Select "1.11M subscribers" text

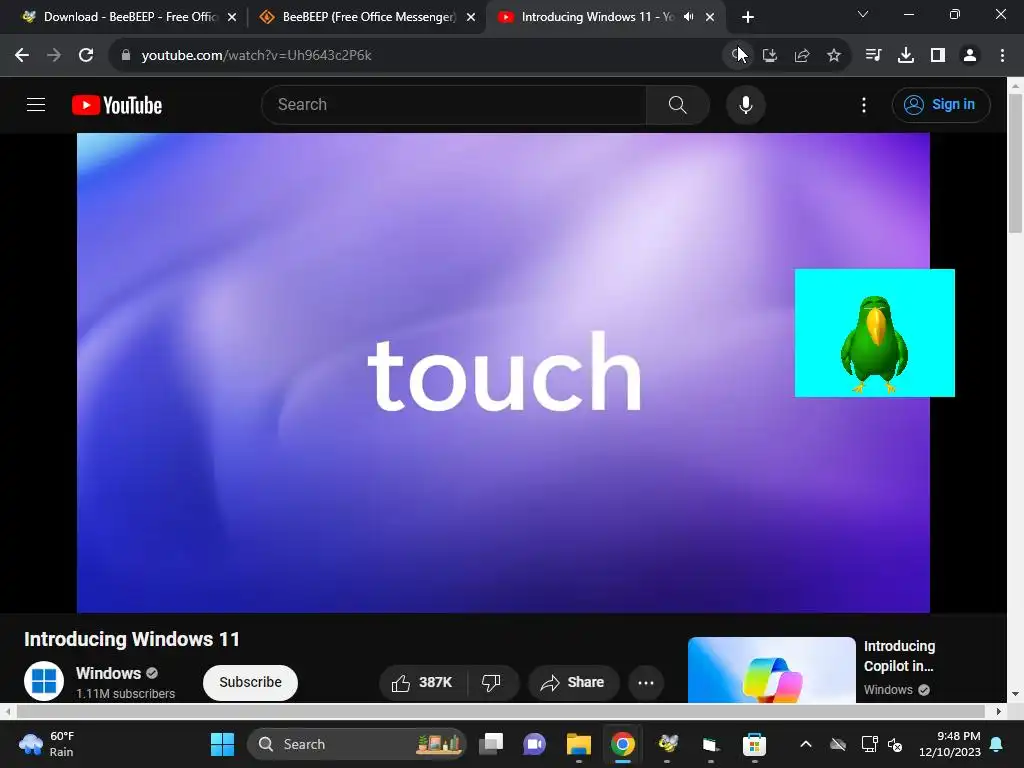tap(125, 694)
